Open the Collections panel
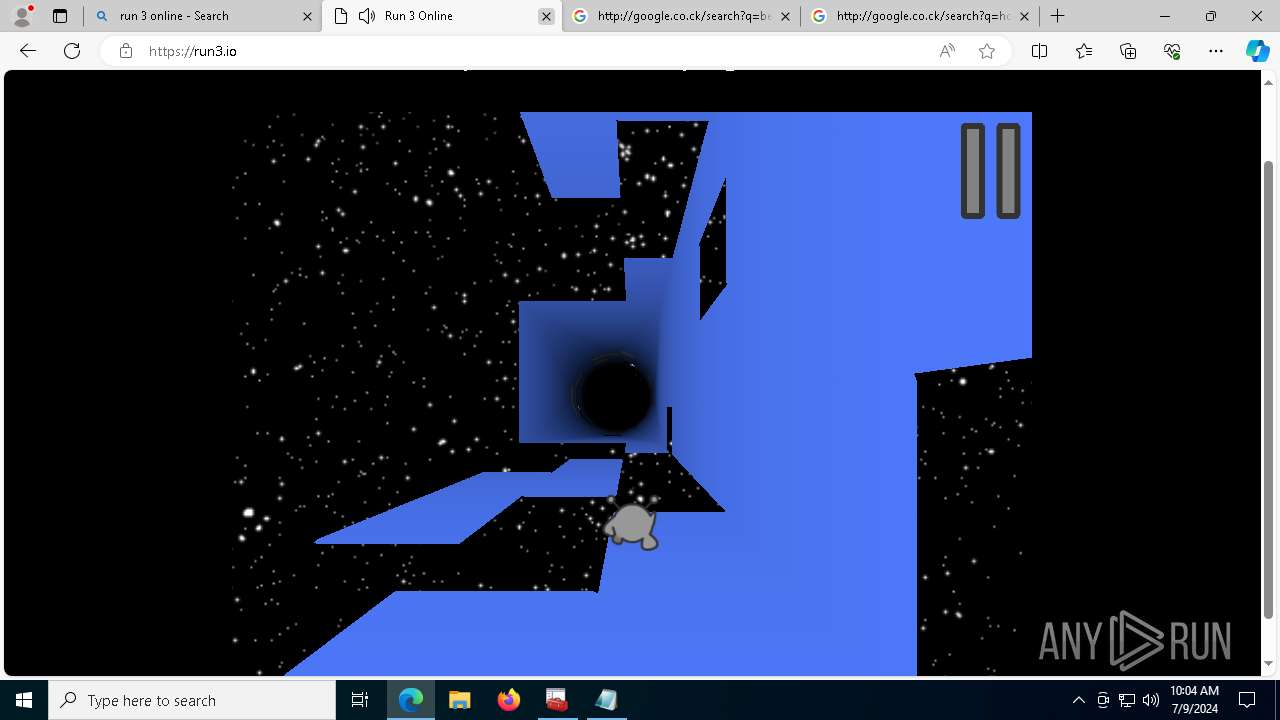The height and width of the screenshot is (720, 1280). 1128,51
